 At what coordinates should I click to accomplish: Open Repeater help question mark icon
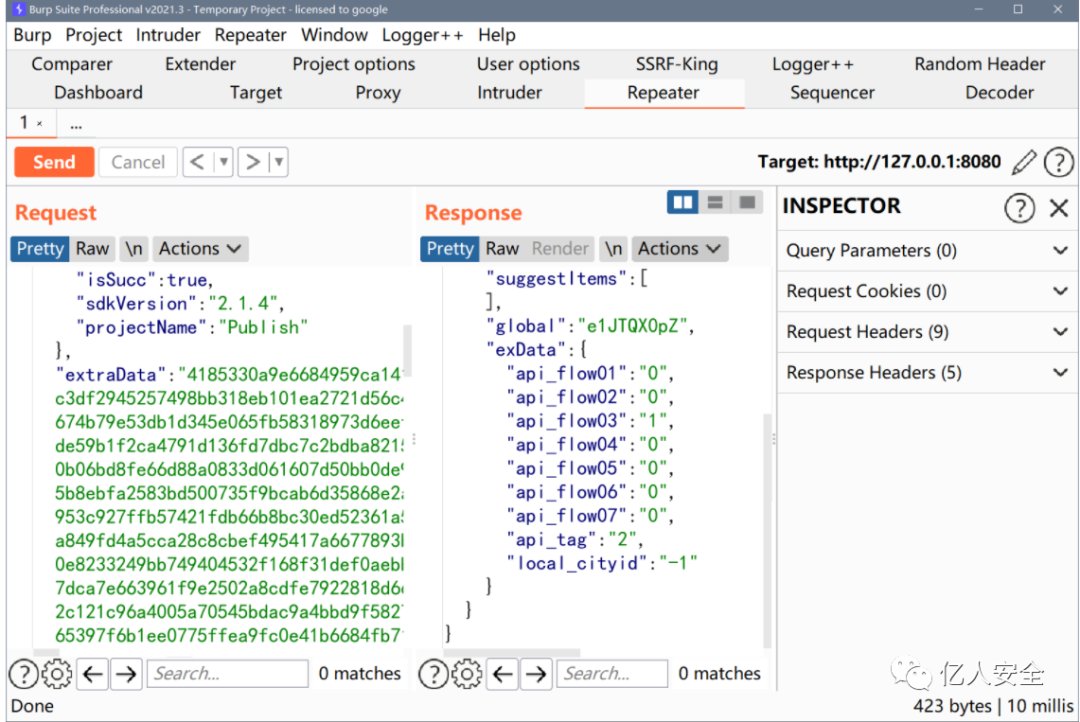point(1059,163)
